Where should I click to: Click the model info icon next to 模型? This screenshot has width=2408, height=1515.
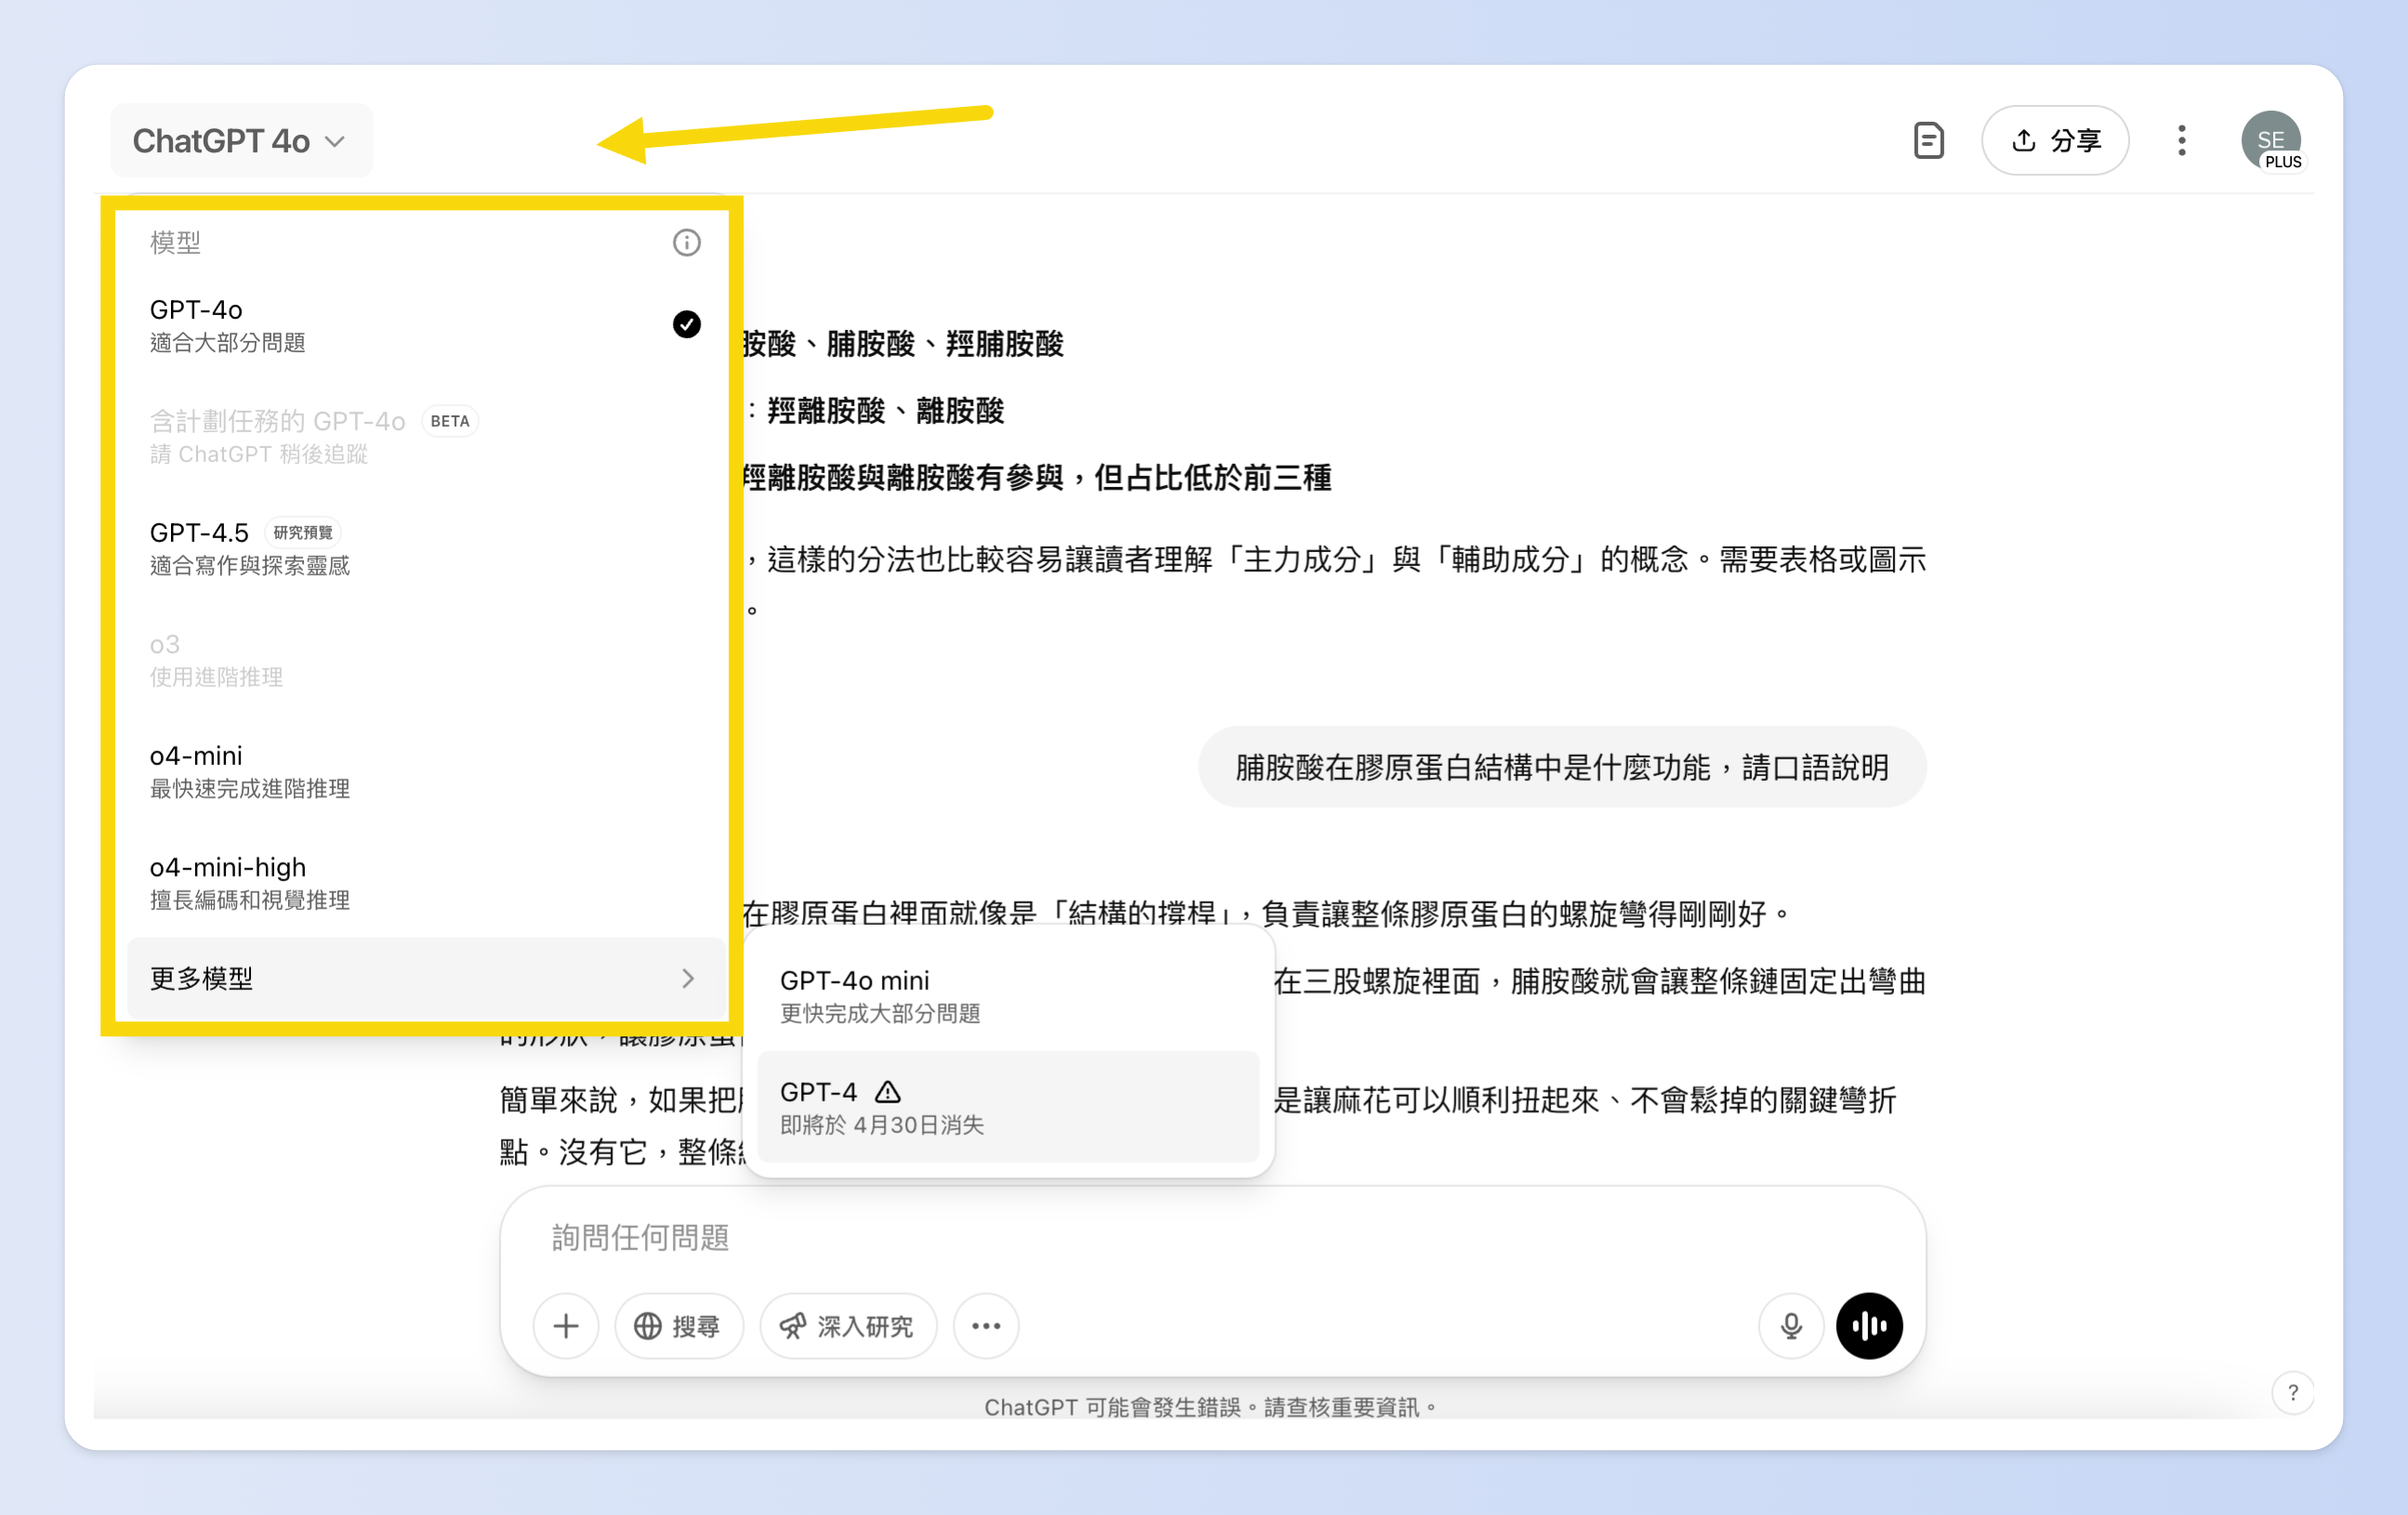(686, 242)
